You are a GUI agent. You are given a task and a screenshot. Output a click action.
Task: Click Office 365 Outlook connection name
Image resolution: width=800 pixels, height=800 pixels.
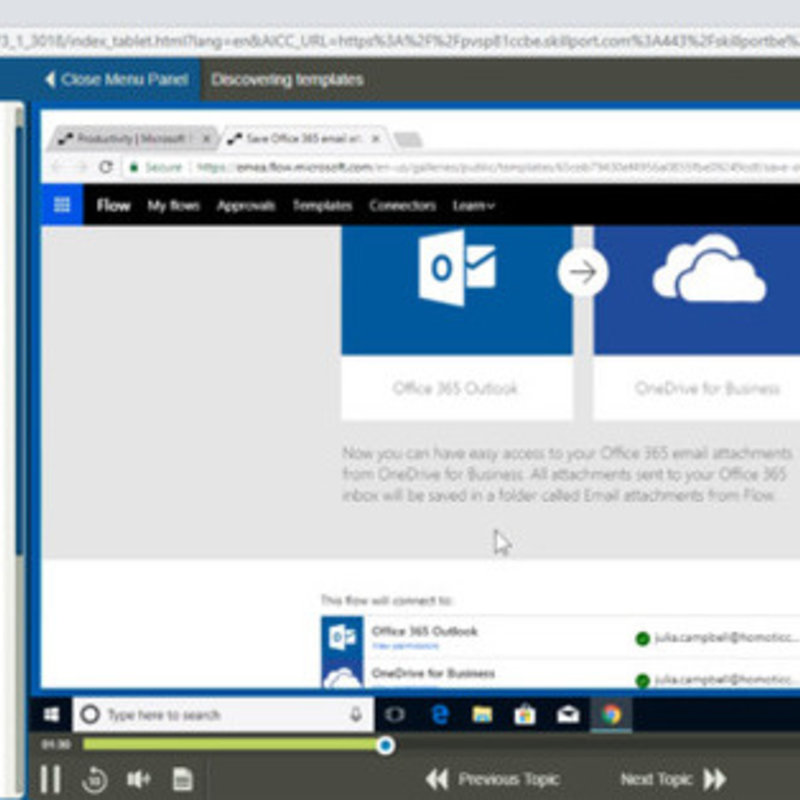(424, 632)
